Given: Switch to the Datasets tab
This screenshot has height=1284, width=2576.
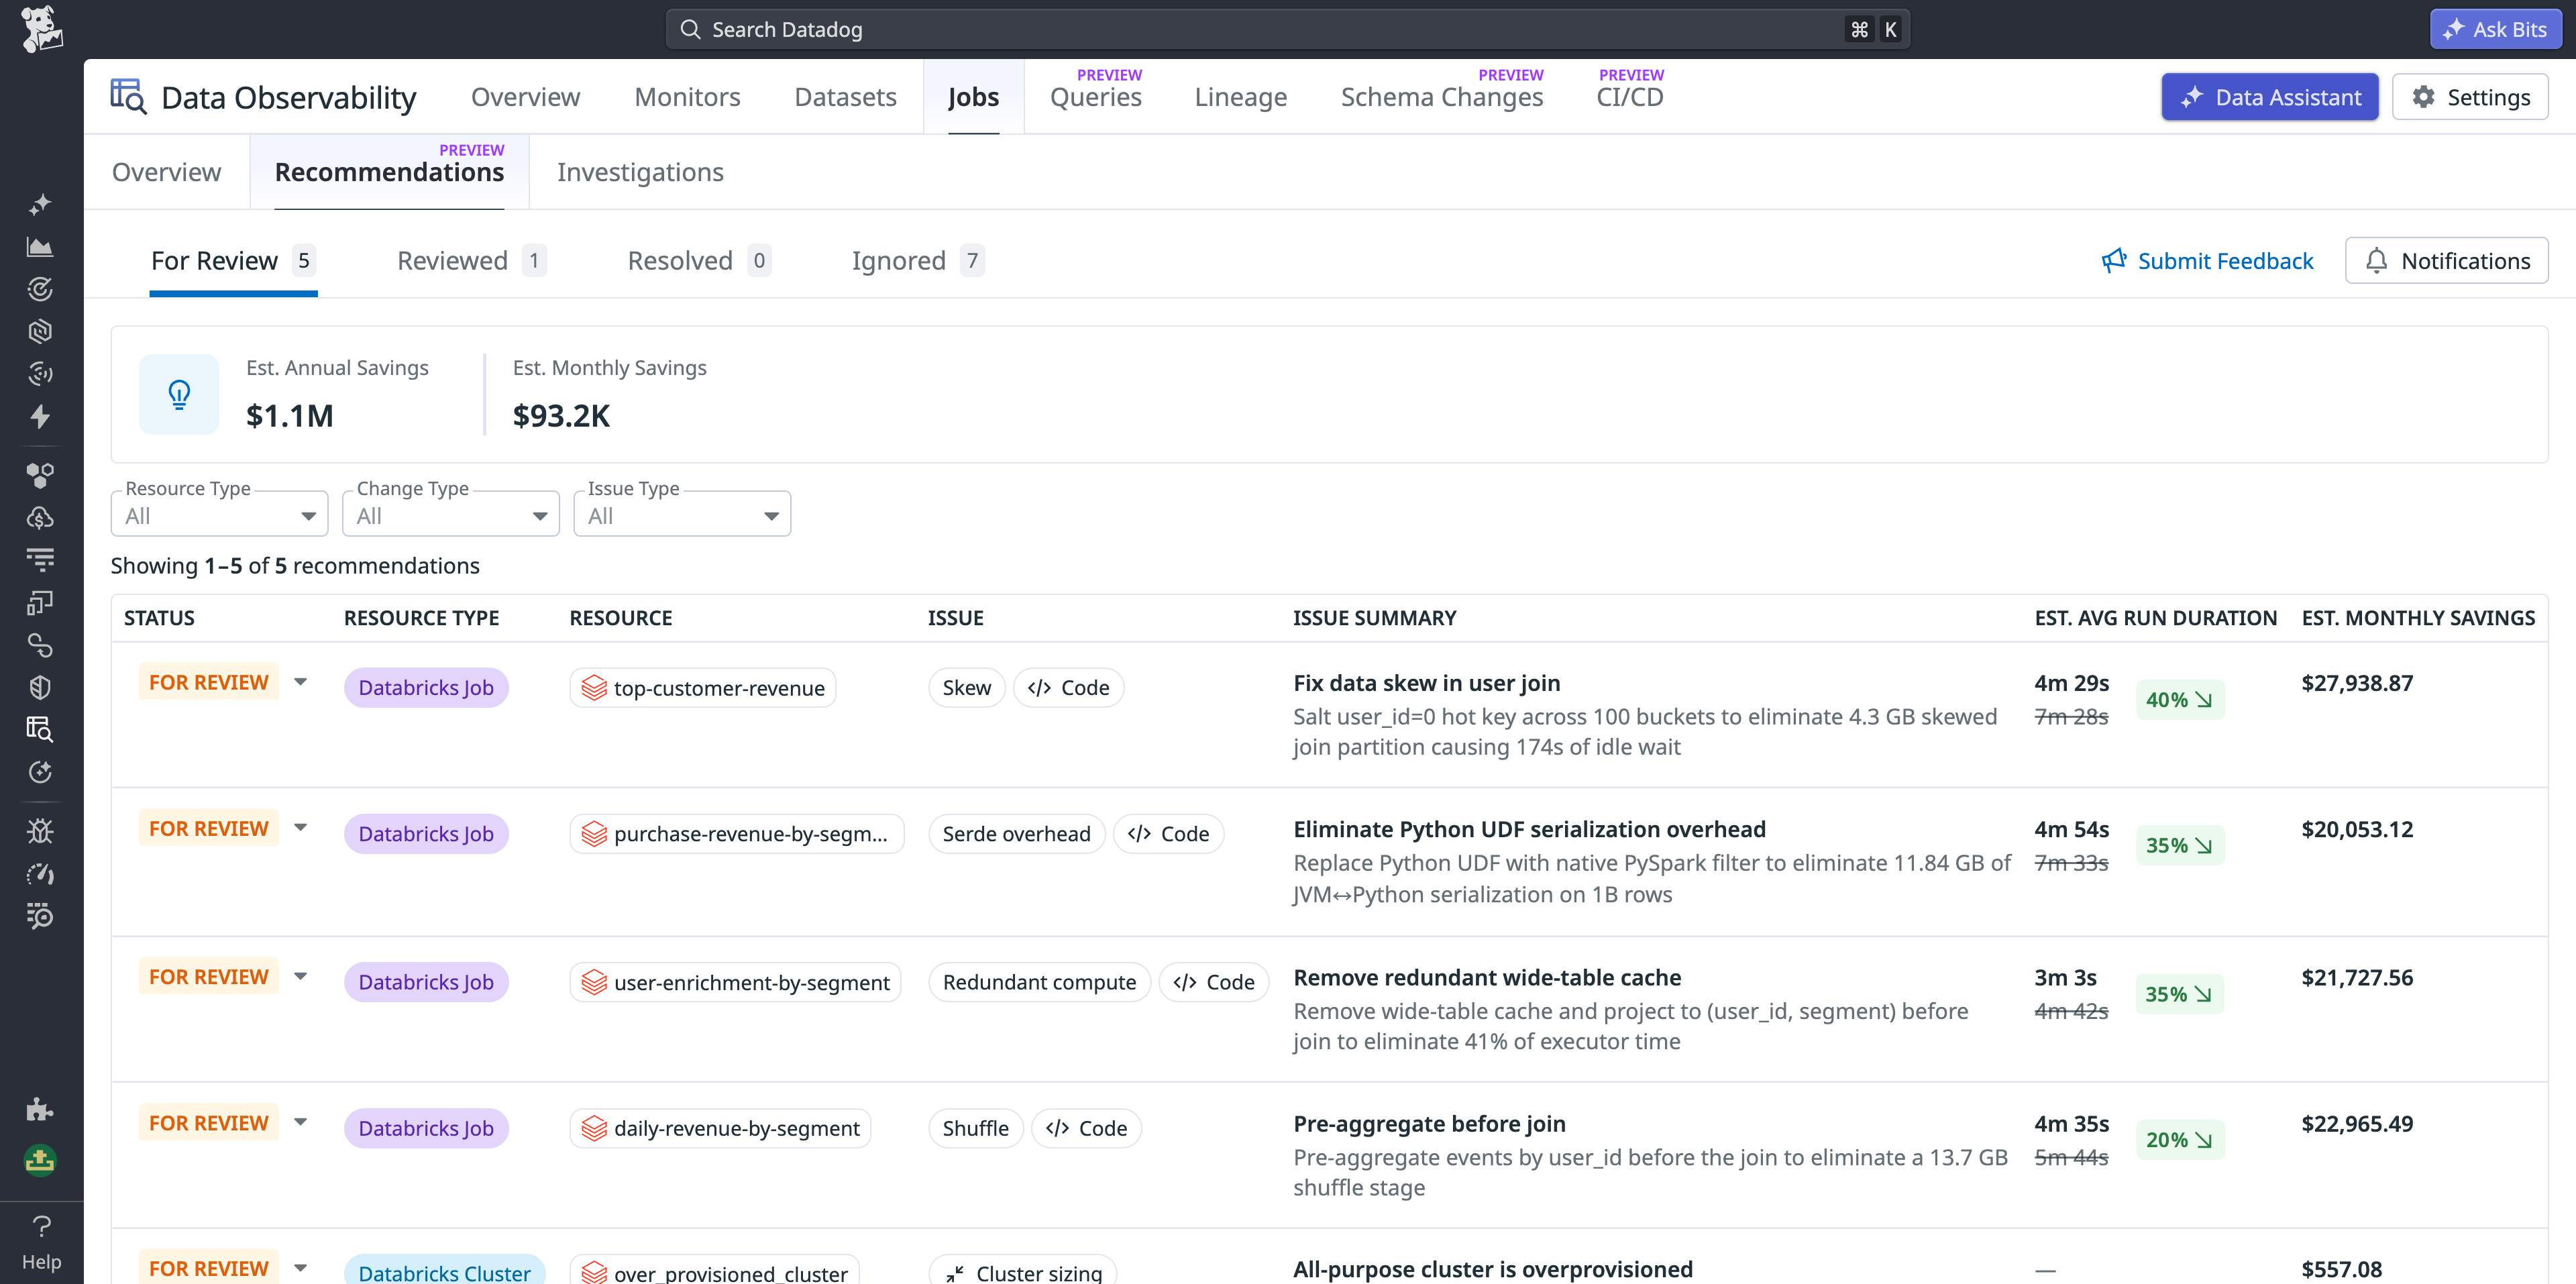Looking at the screenshot, I should [x=845, y=97].
